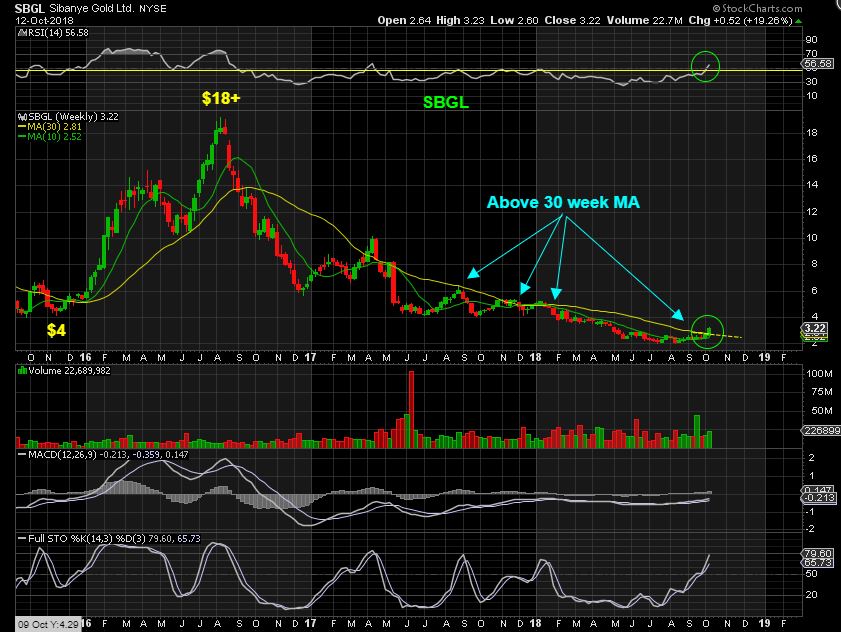Click the 90 label on the RSI axis

(x=812, y=40)
